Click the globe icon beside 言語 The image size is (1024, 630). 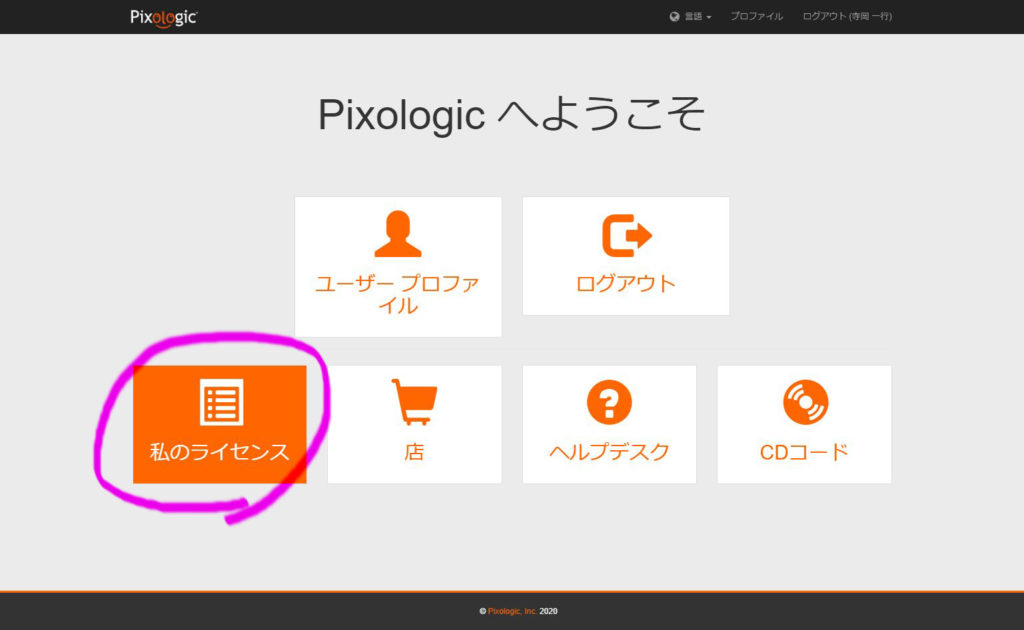point(675,16)
